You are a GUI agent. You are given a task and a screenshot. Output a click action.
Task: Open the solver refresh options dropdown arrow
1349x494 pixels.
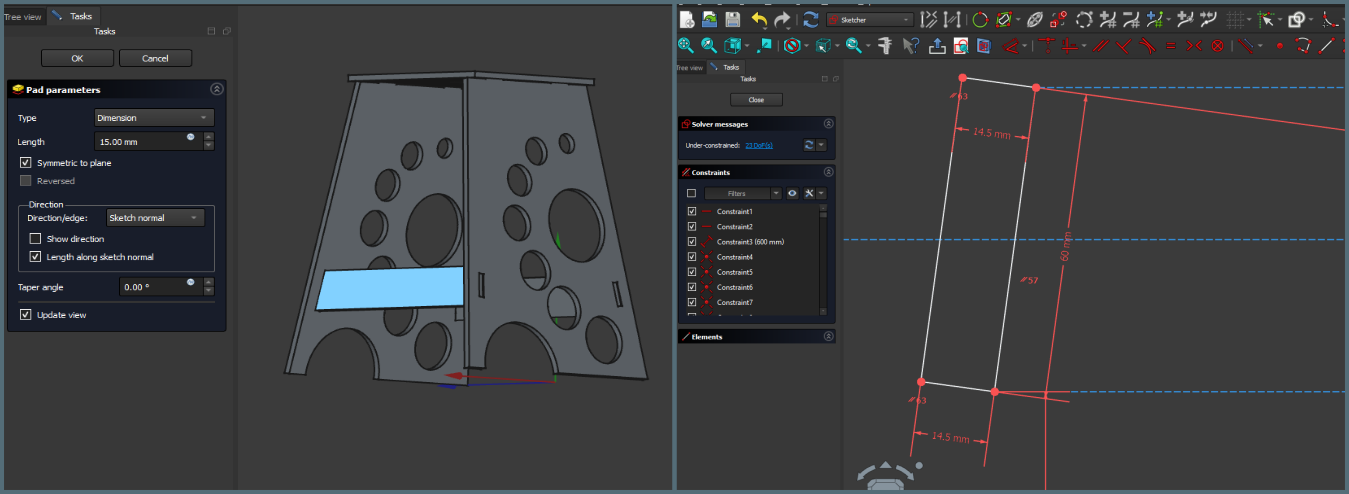click(x=821, y=145)
